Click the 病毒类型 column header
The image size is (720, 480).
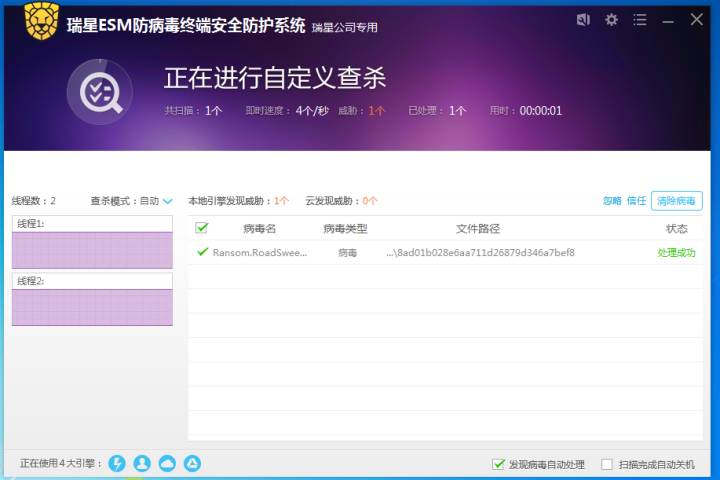pyautogui.click(x=345, y=229)
